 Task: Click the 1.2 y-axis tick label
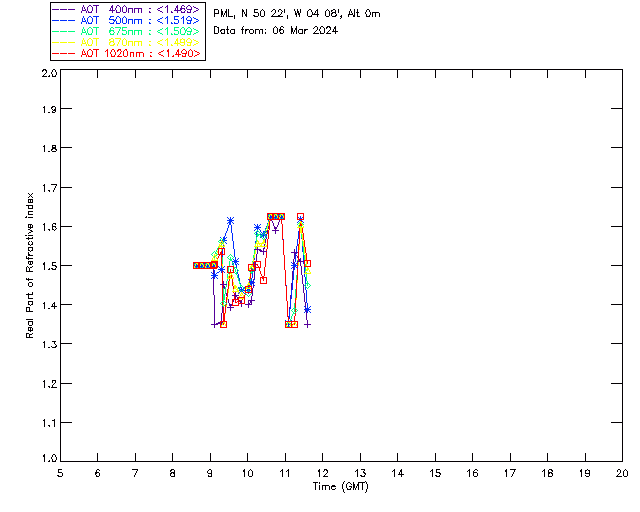(x=49, y=384)
